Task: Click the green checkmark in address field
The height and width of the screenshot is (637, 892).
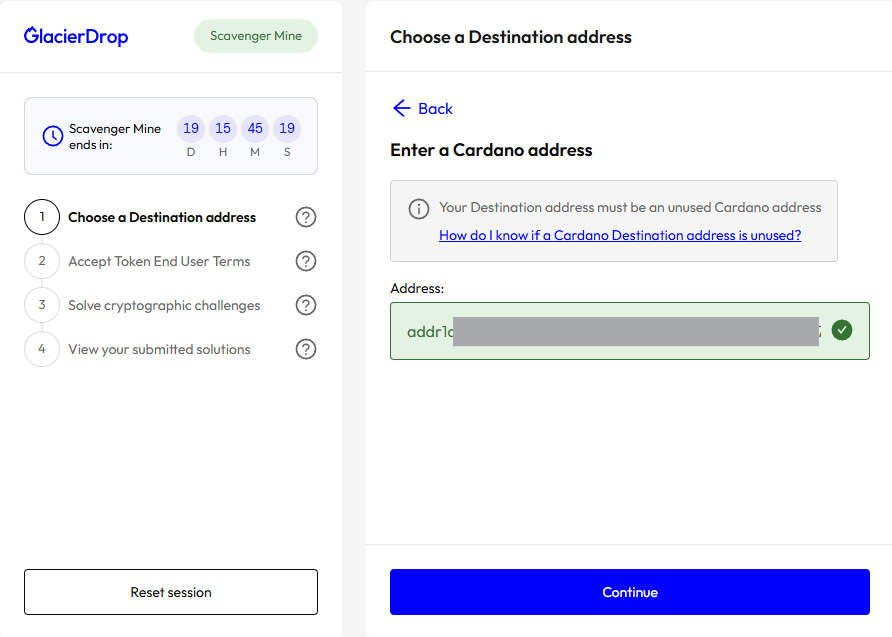Action: coord(842,331)
